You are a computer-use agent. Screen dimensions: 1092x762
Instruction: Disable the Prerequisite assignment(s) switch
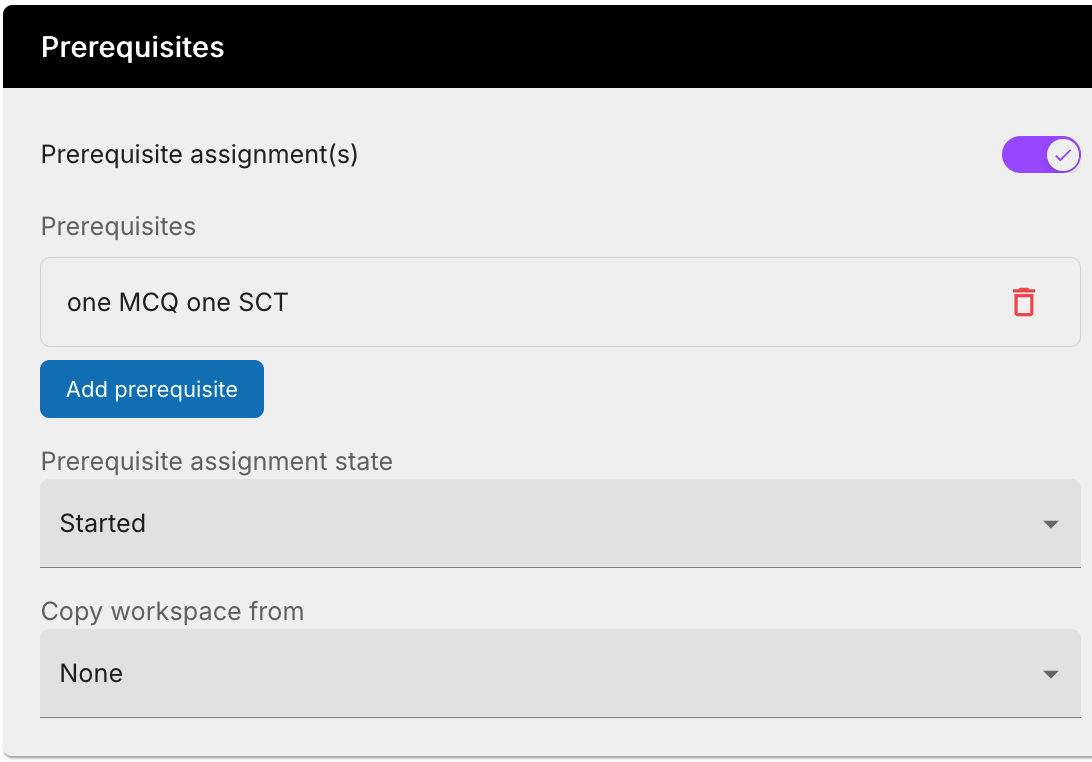coord(1040,155)
